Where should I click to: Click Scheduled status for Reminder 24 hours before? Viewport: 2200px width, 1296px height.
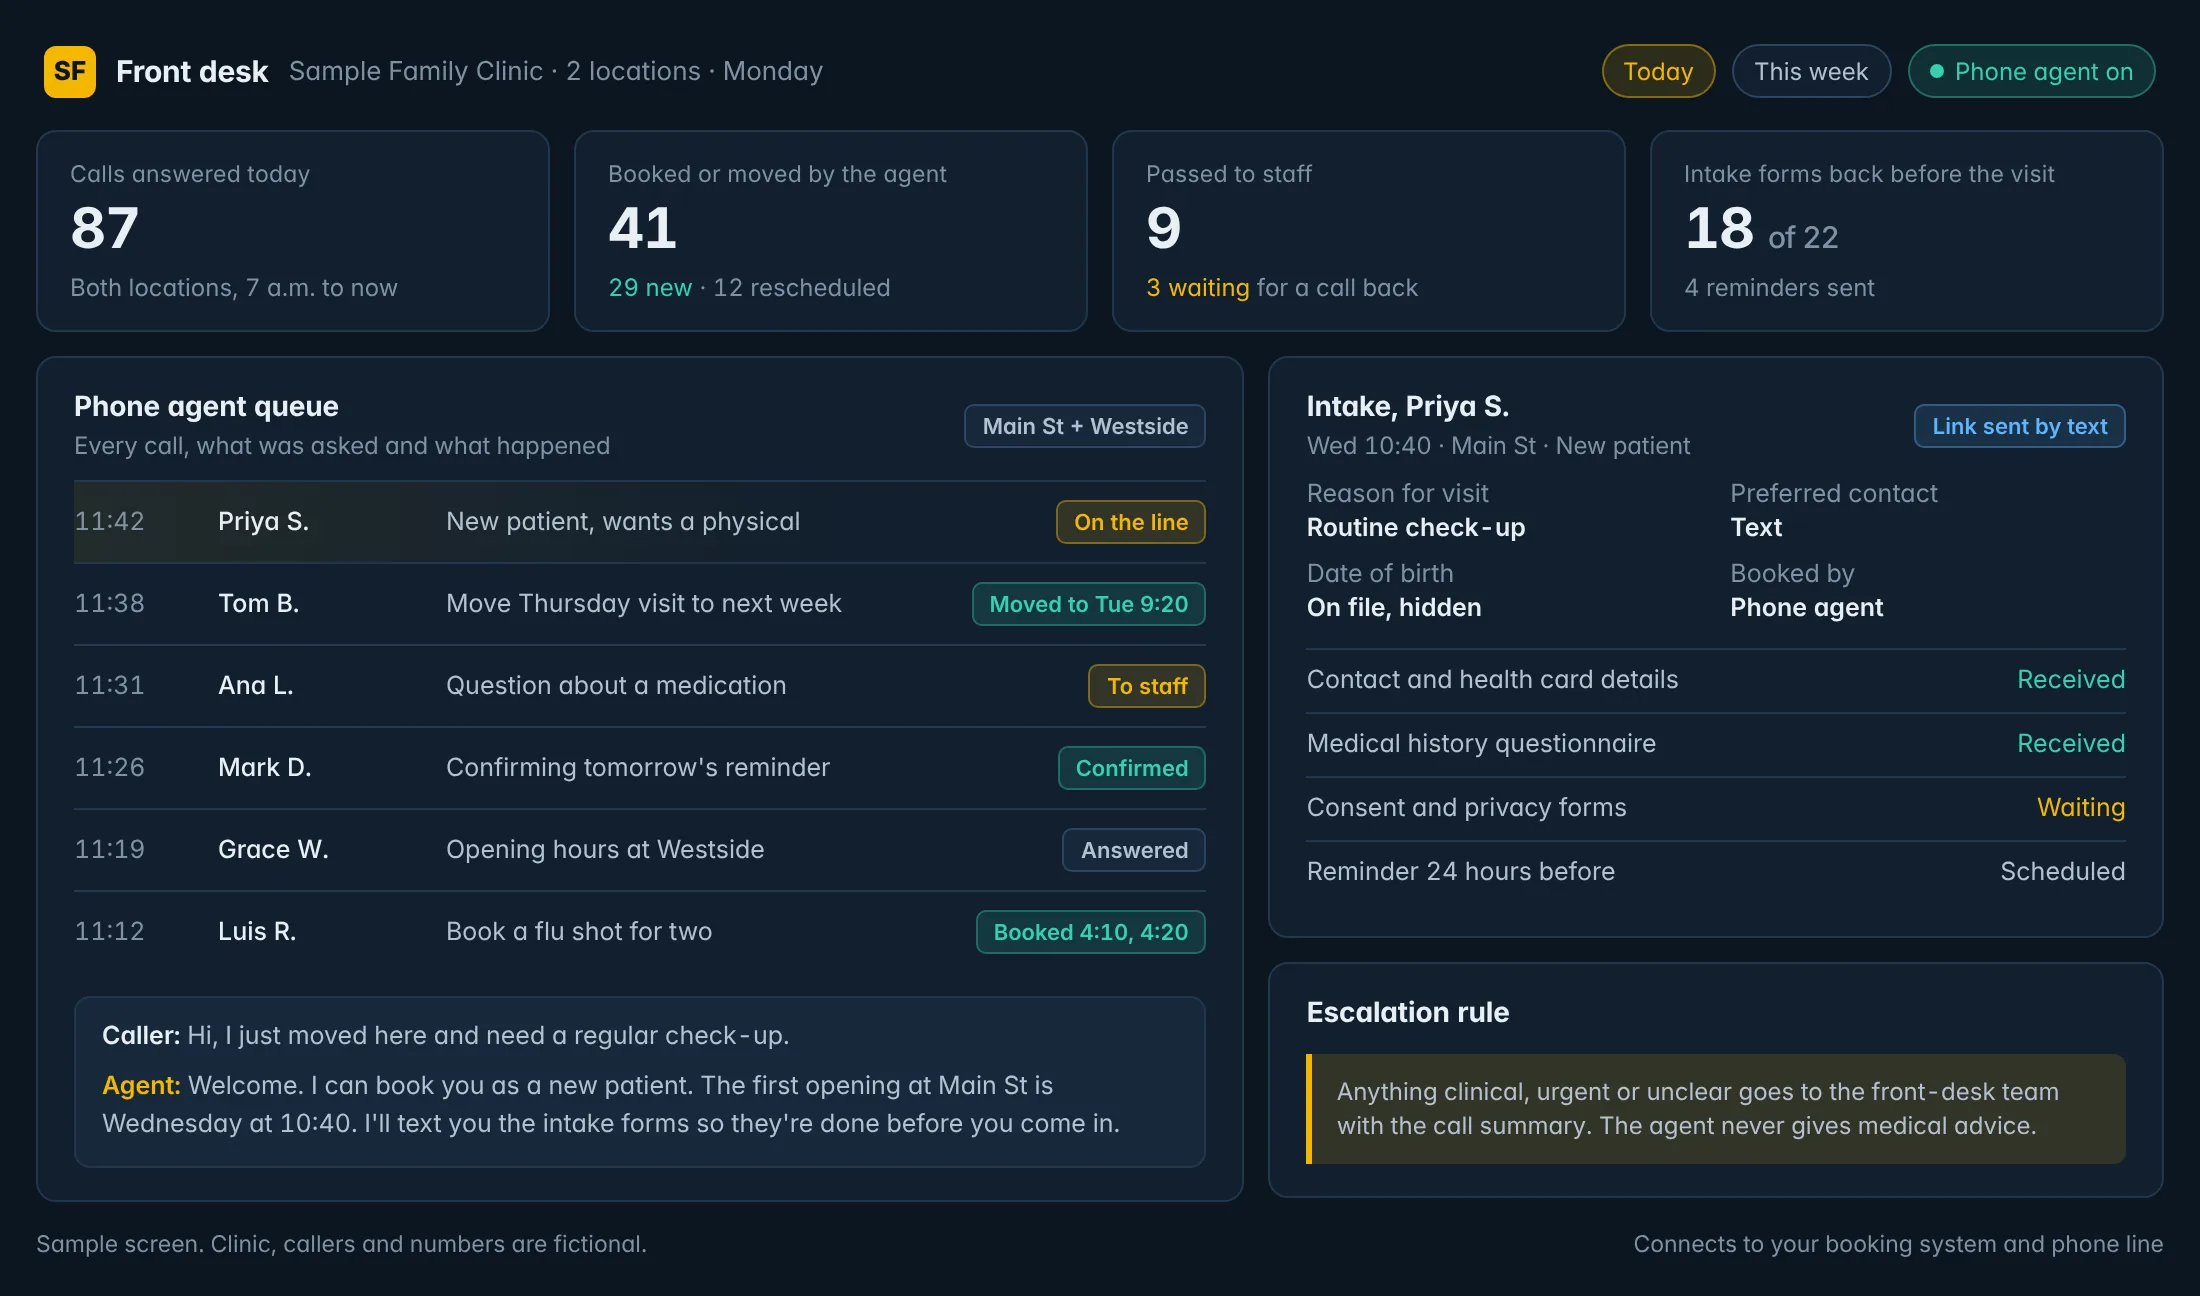click(2063, 872)
